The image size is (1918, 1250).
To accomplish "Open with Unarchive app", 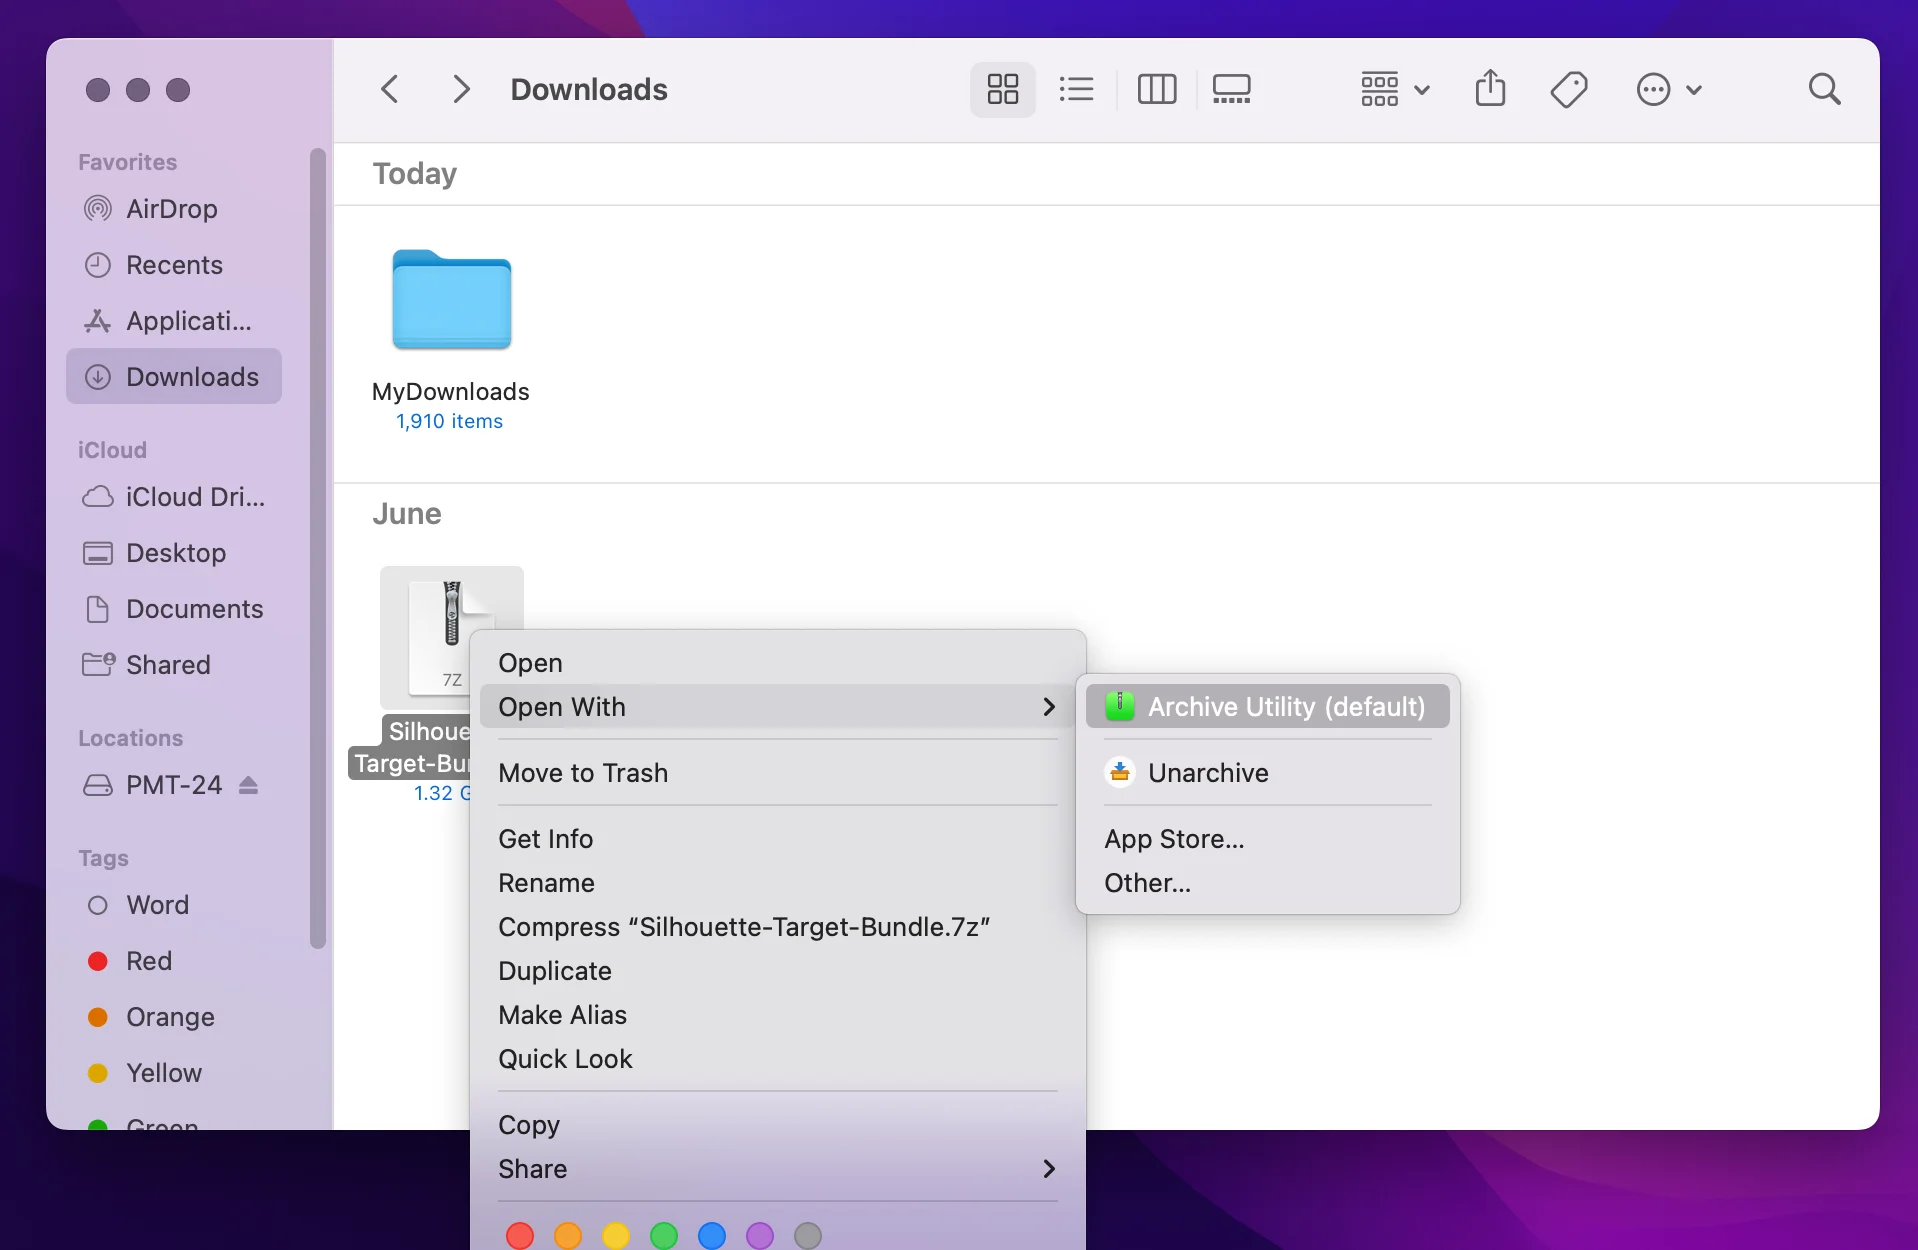I will [1268, 773].
